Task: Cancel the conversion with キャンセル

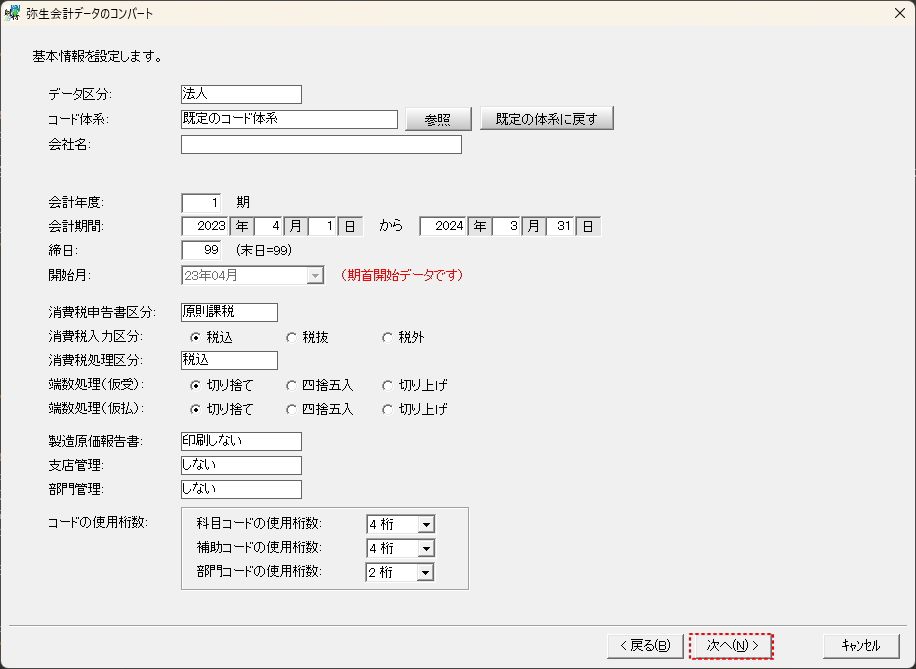Action: [x=861, y=646]
